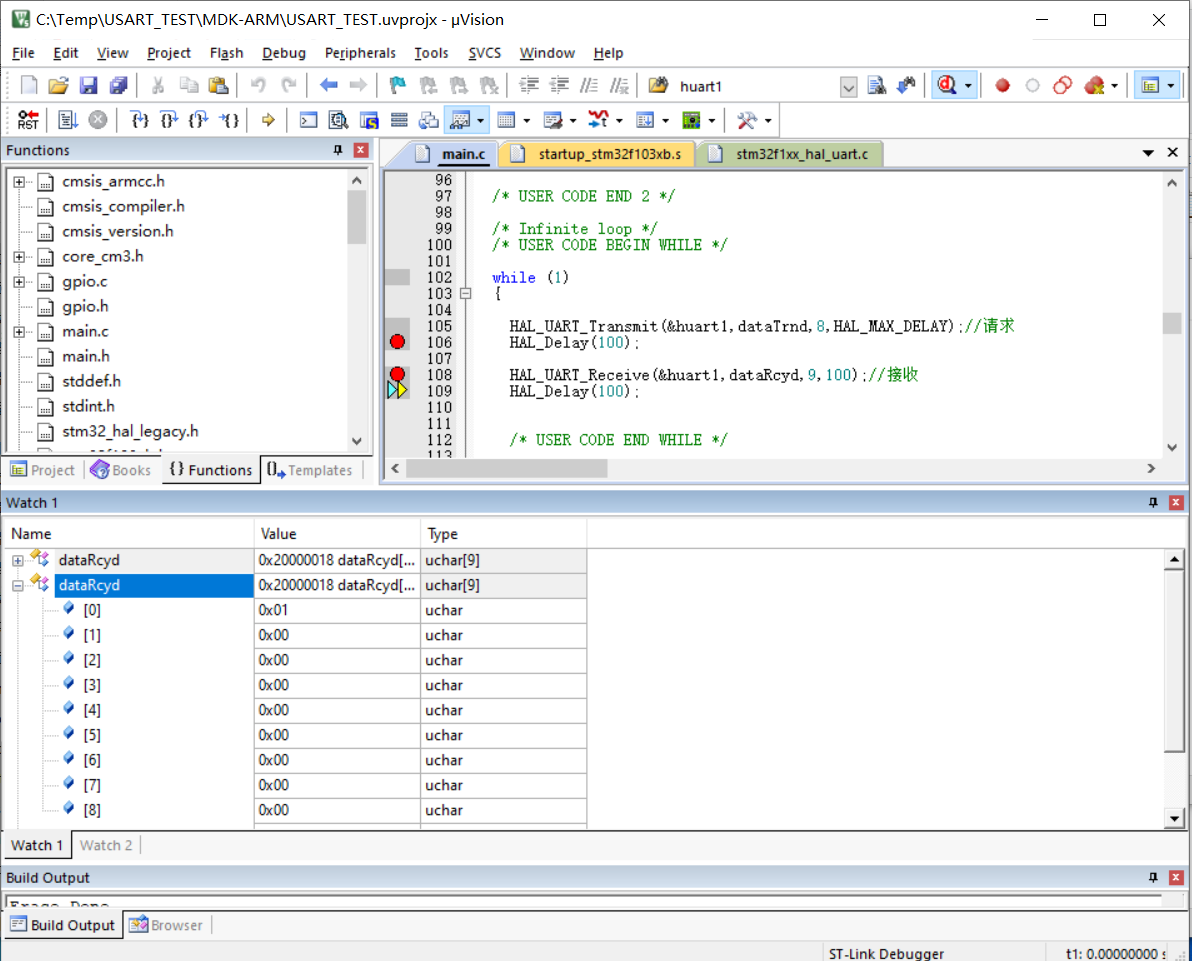Open the Debug toolbar magnifier dropdown arrow
Image resolution: width=1192 pixels, height=961 pixels.
(x=968, y=86)
